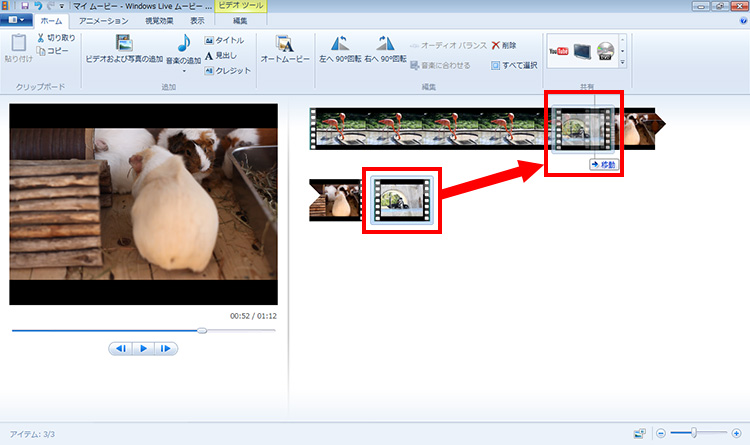Viewport: 750px width, 445px height.
Task: Click すべて選択 to select all
Action: 514,65
